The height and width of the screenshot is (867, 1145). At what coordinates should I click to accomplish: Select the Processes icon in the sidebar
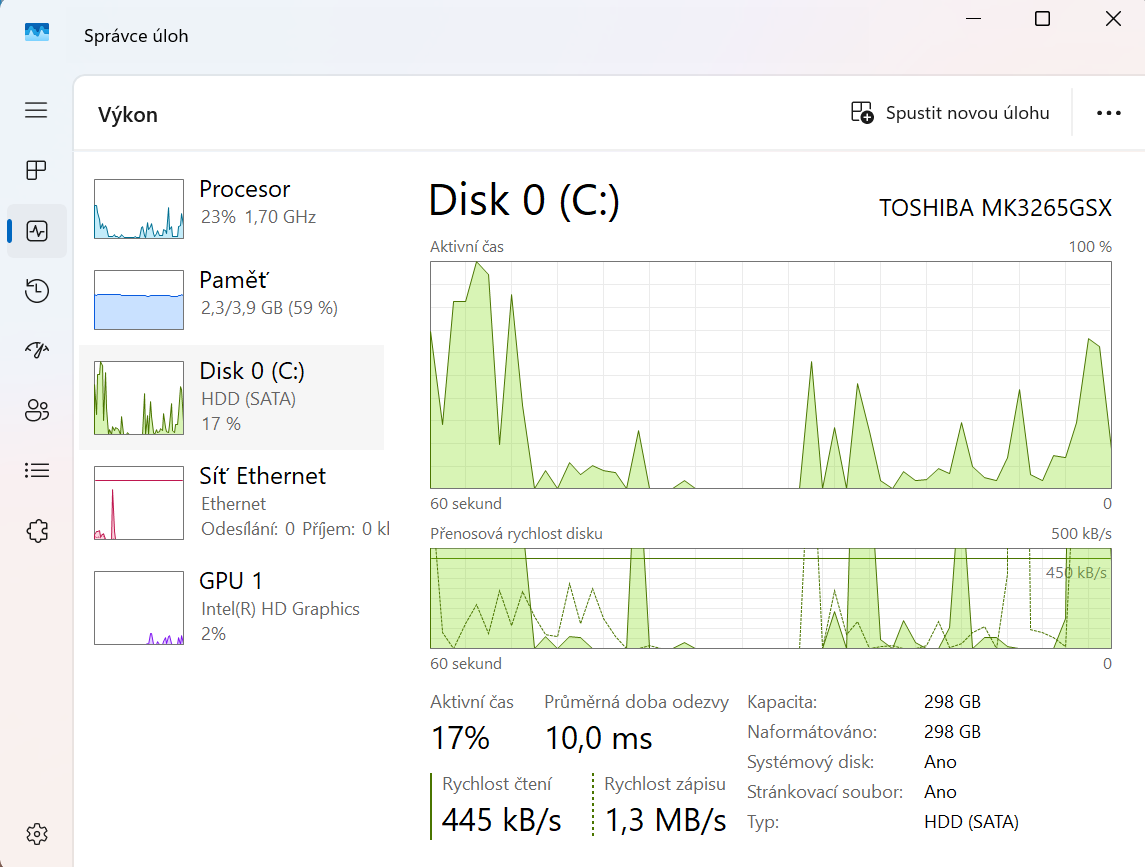36,170
